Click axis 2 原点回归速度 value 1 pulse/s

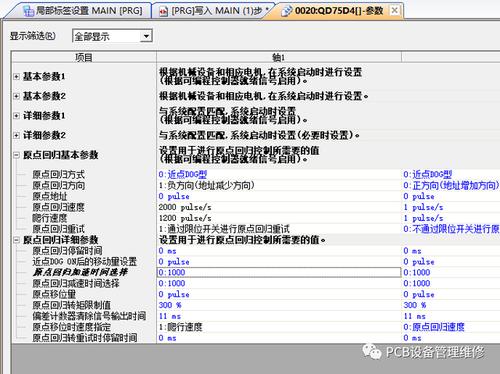[x=423, y=207]
